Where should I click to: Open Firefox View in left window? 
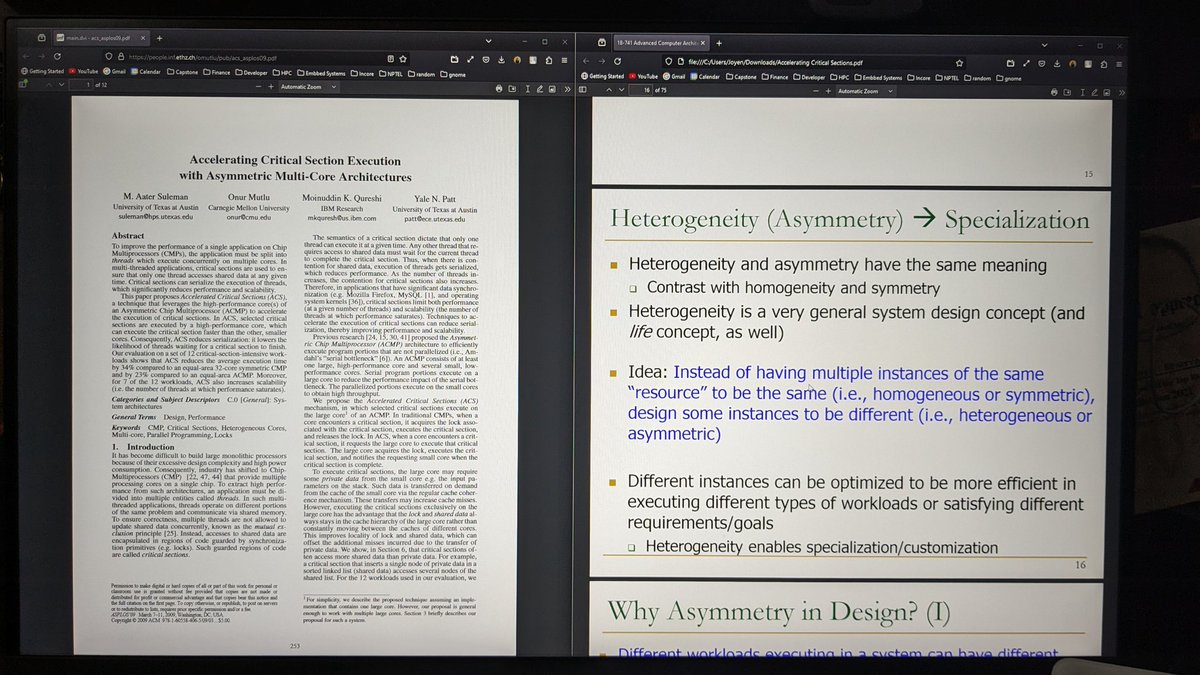pyautogui.click(x=41, y=38)
